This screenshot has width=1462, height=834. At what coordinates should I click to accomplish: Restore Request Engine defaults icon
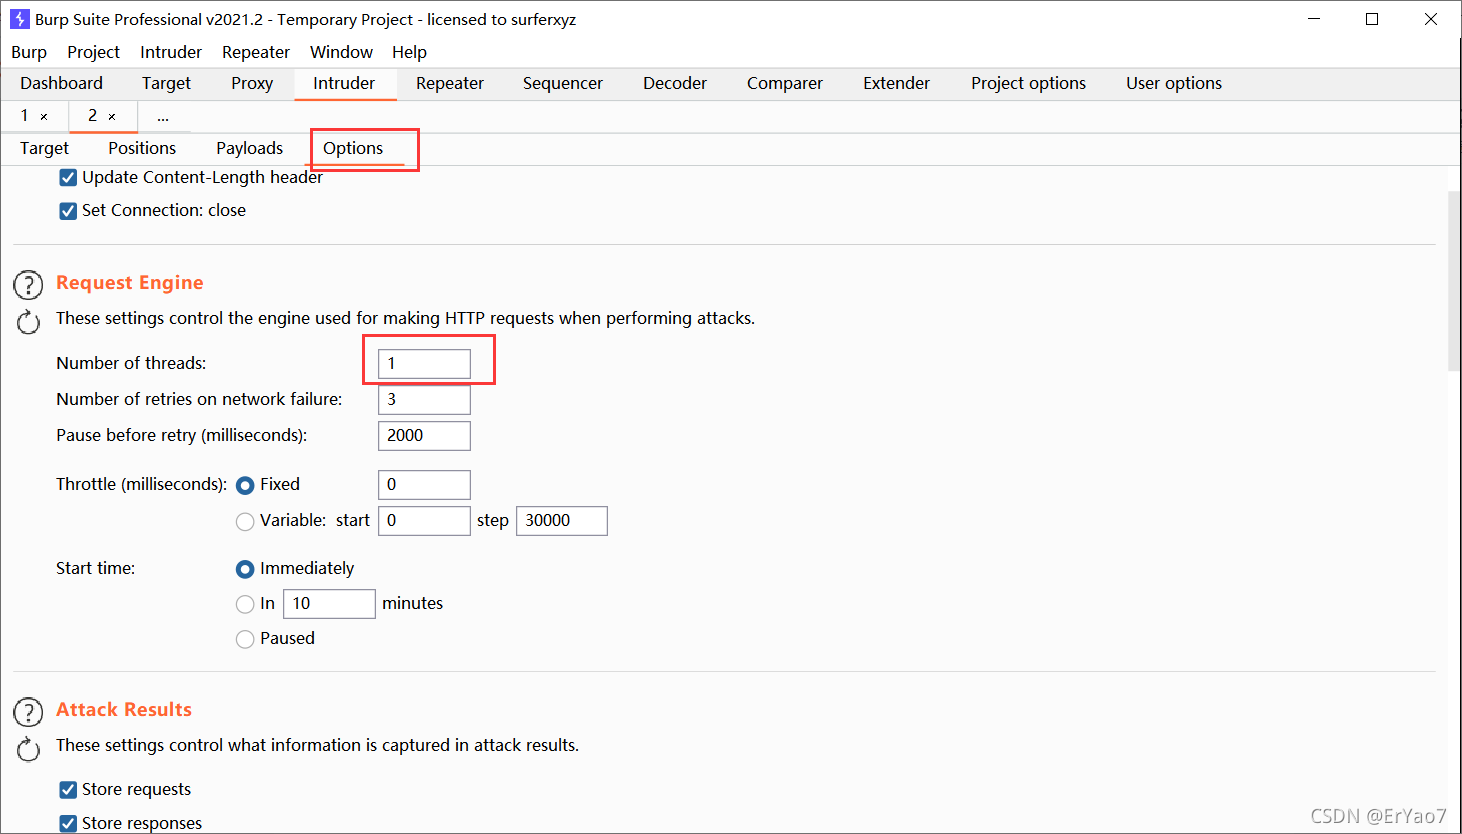pos(28,322)
